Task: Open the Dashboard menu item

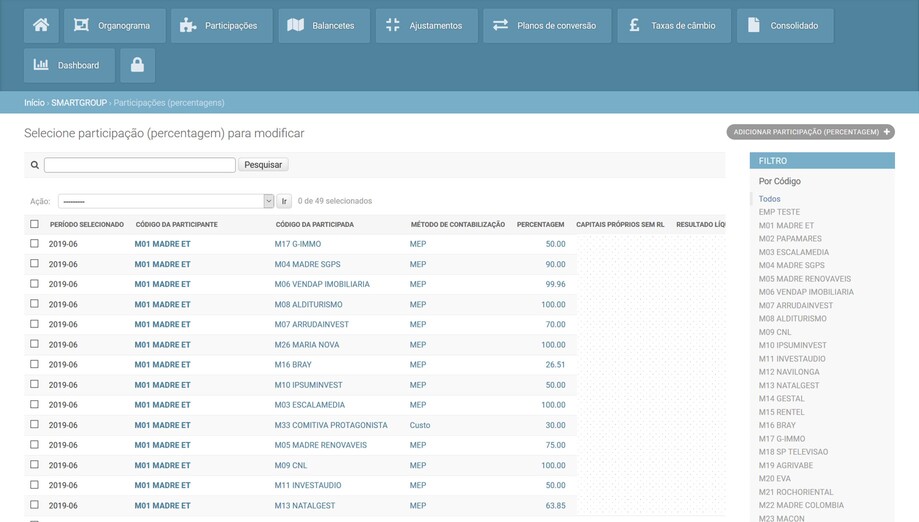Action: coord(69,65)
